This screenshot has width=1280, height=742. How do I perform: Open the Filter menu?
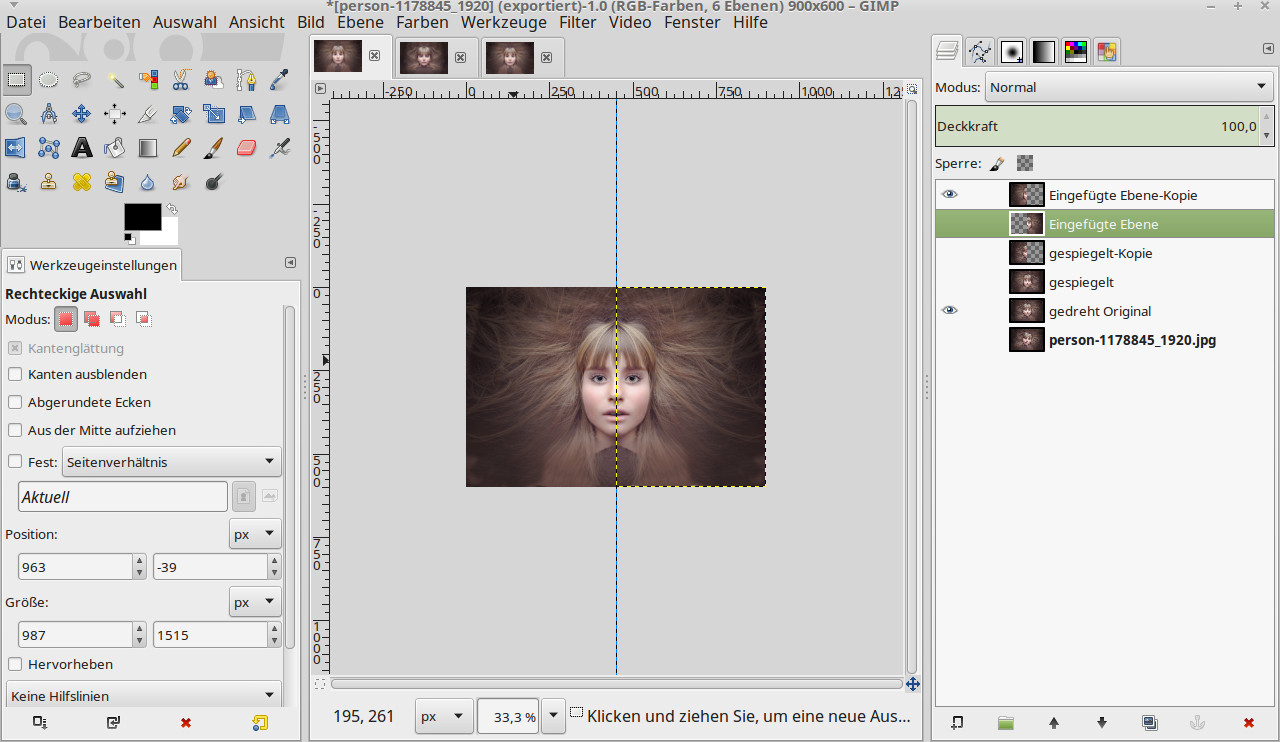[x=579, y=22]
